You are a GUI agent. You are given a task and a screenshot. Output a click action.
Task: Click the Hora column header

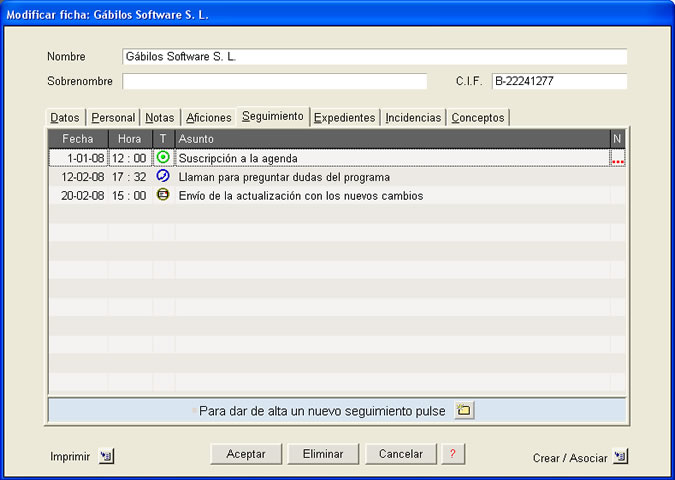(130, 139)
